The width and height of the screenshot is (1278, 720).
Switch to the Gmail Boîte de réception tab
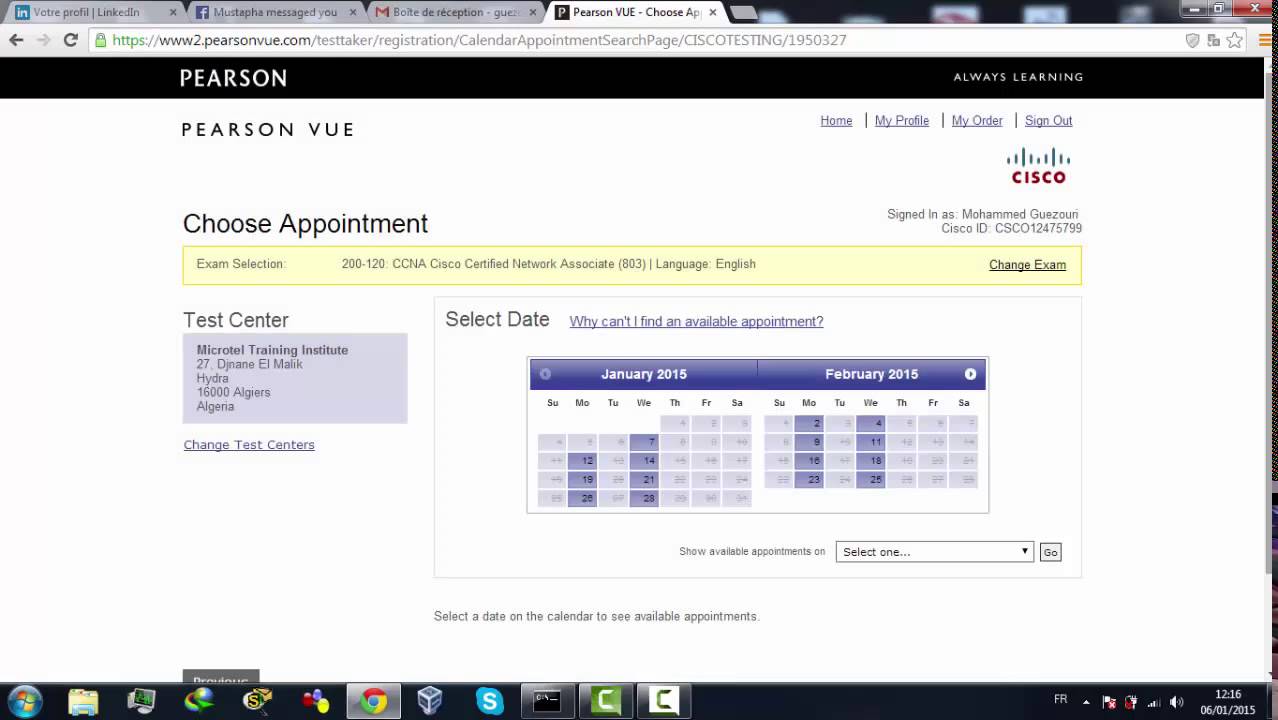point(456,13)
